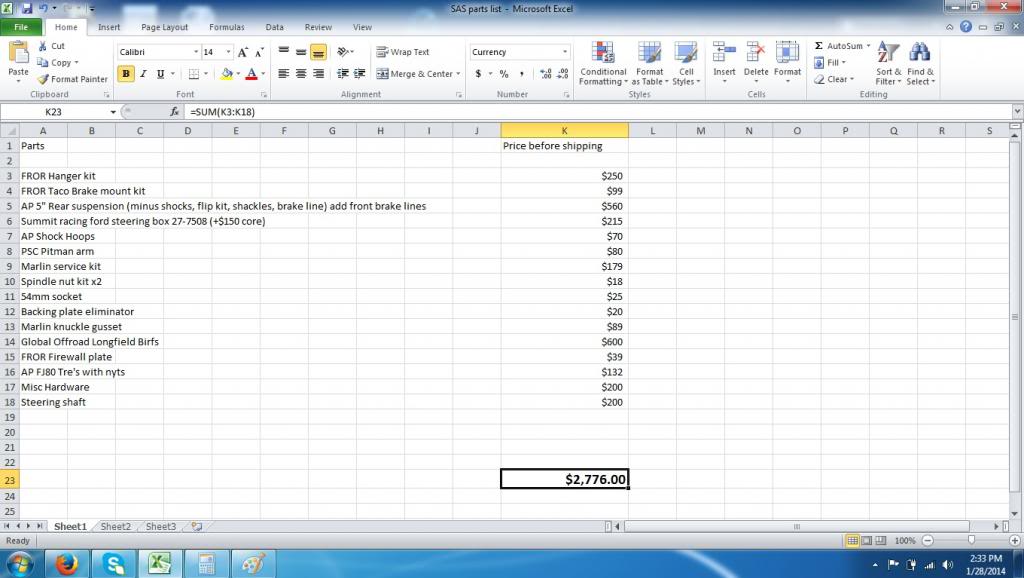Screen dimensions: 1024x578
Task: Apply the yellow Fill Color bucket
Action: [x=227, y=74]
